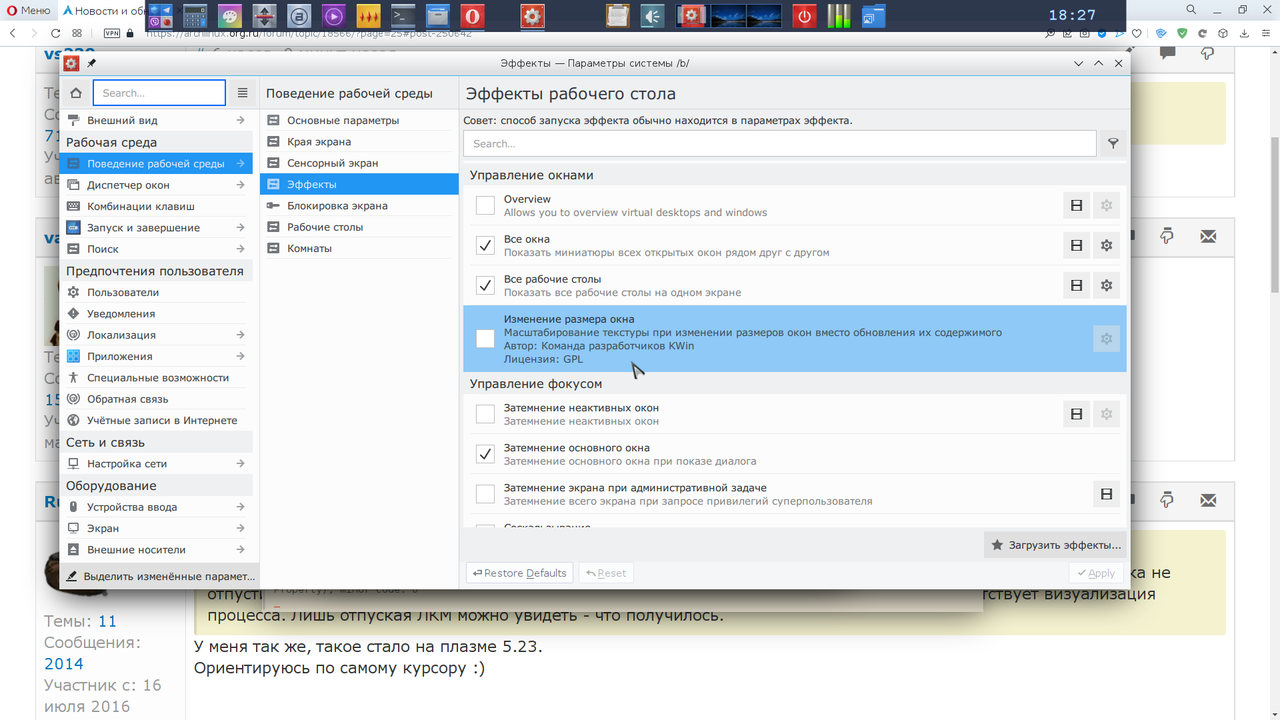Viewport: 1280px width, 720px height.
Task: Enable the Overview effect checkbox
Action: coord(485,205)
